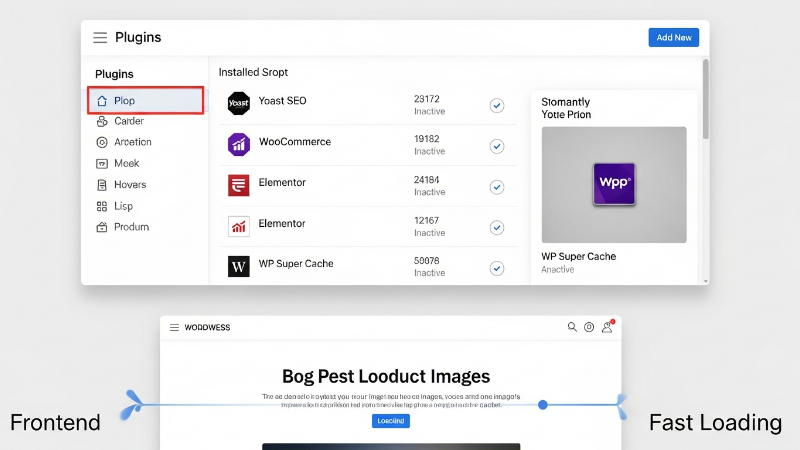Click the Carder icon in sidebar
Image resolution: width=800 pixels, height=450 pixels.
(102, 121)
